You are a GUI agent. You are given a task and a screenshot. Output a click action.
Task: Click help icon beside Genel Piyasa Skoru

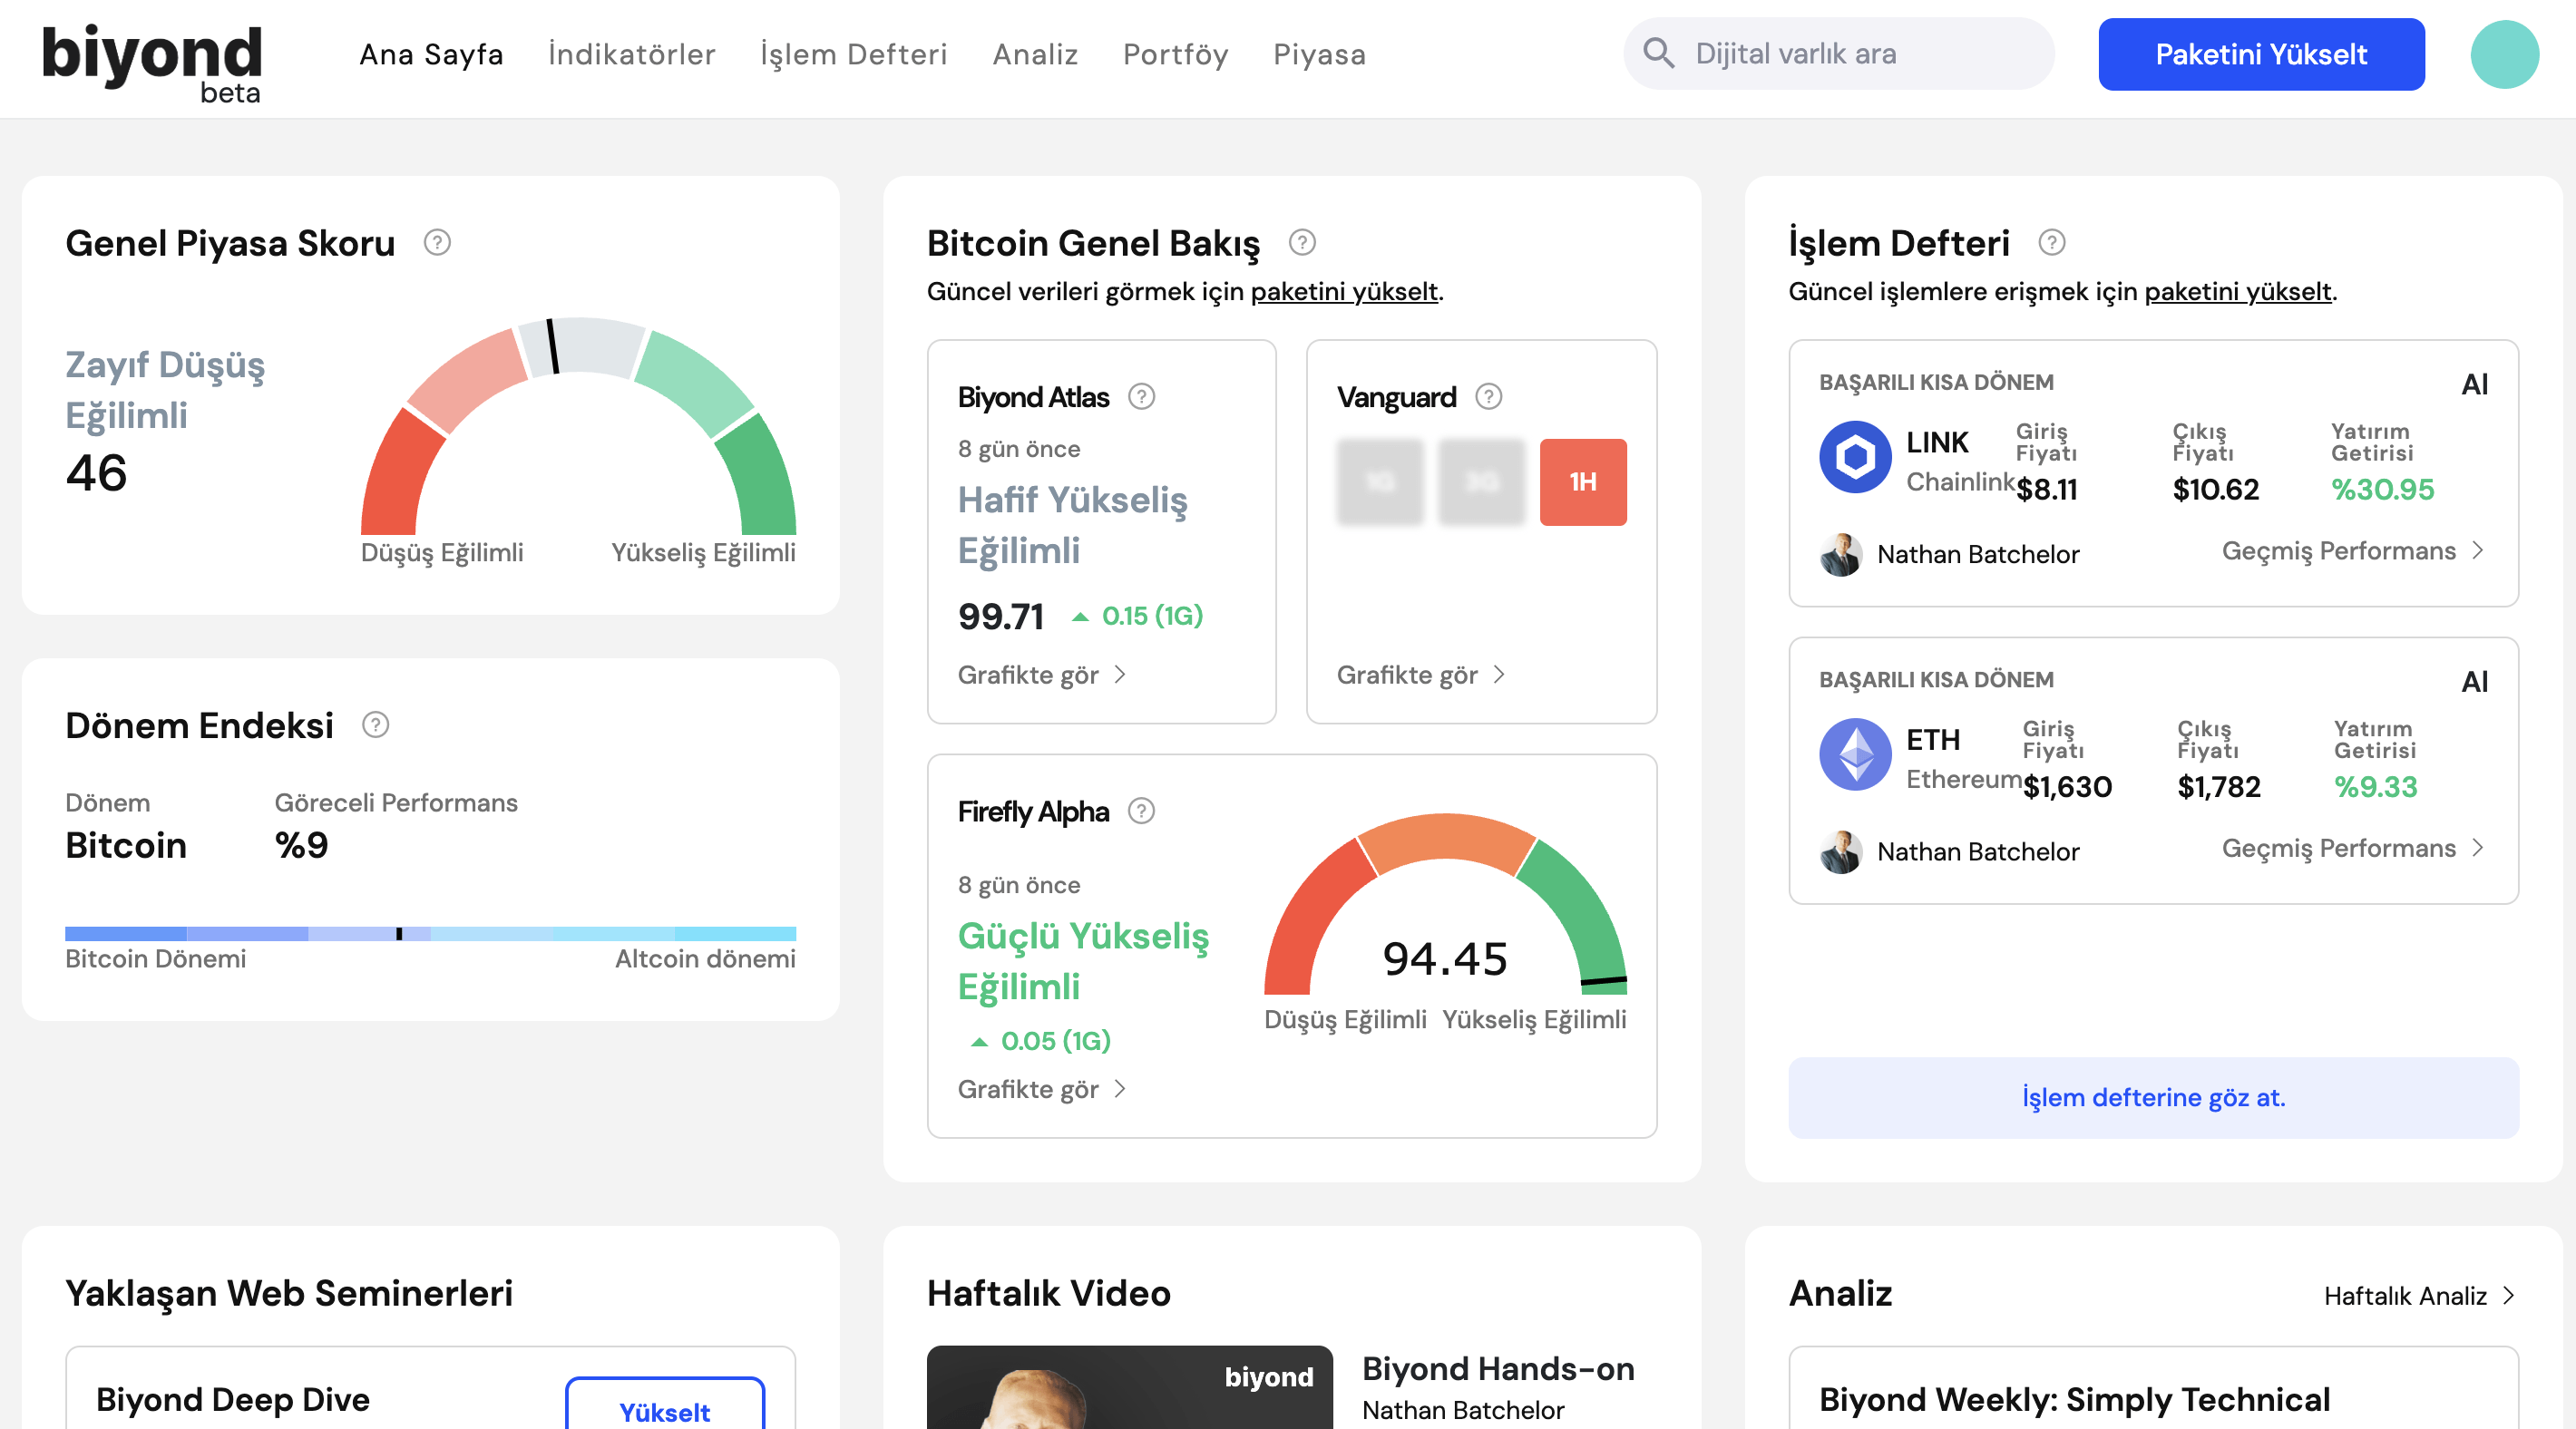click(x=437, y=243)
